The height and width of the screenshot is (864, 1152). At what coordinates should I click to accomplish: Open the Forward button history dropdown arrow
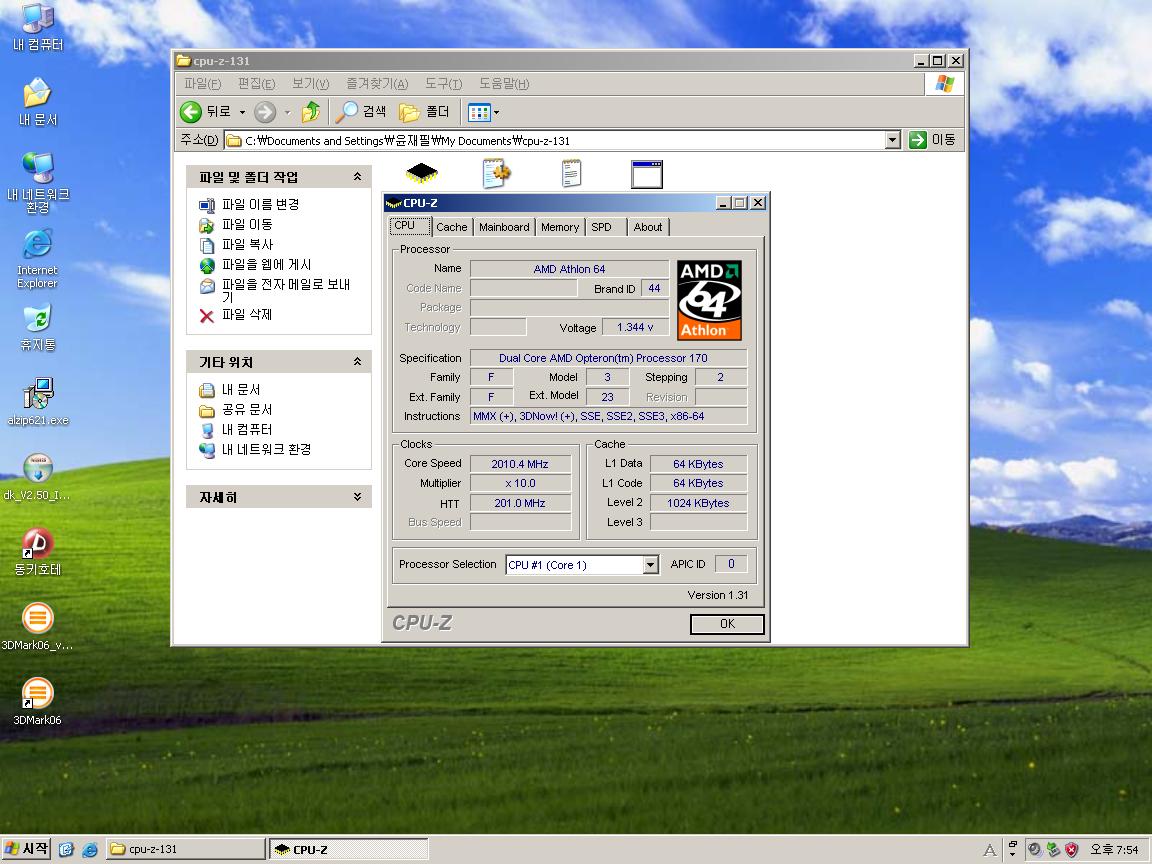pos(287,112)
